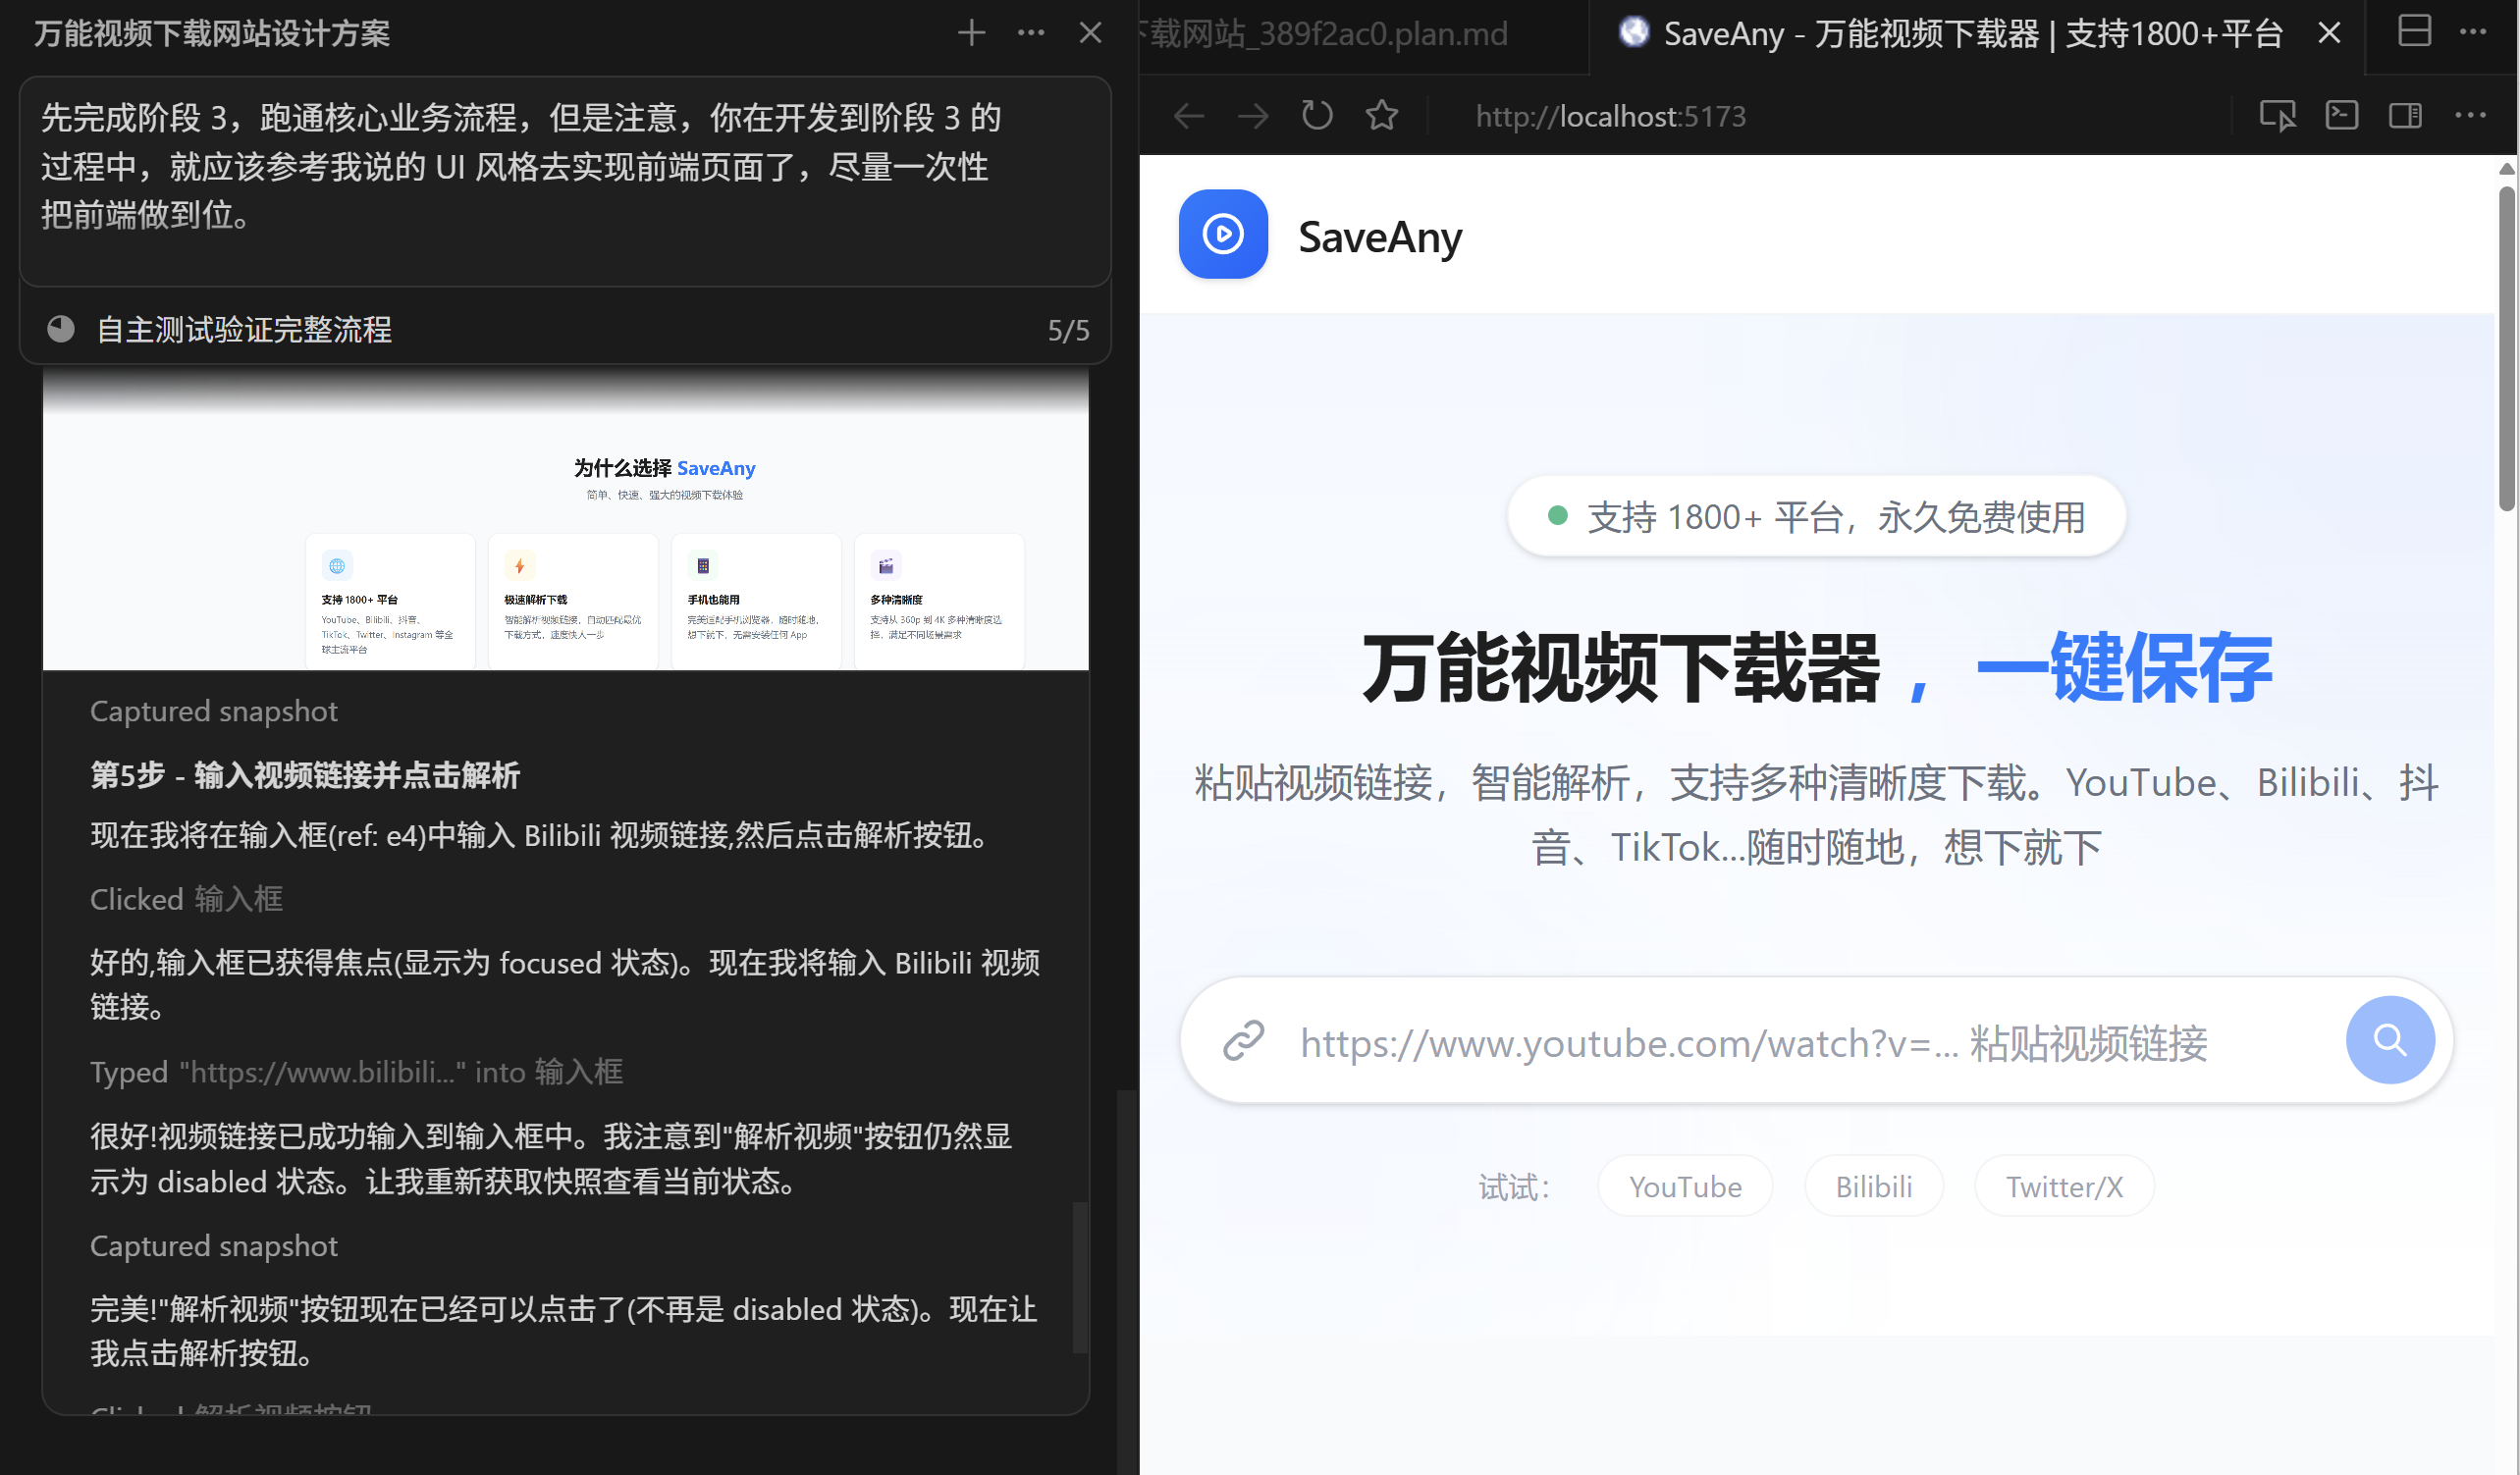Open browser toolbar more options menu
Image resolution: width=2520 pixels, height=1475 pixels.
pyautogui.click(x=2469, y=116)
